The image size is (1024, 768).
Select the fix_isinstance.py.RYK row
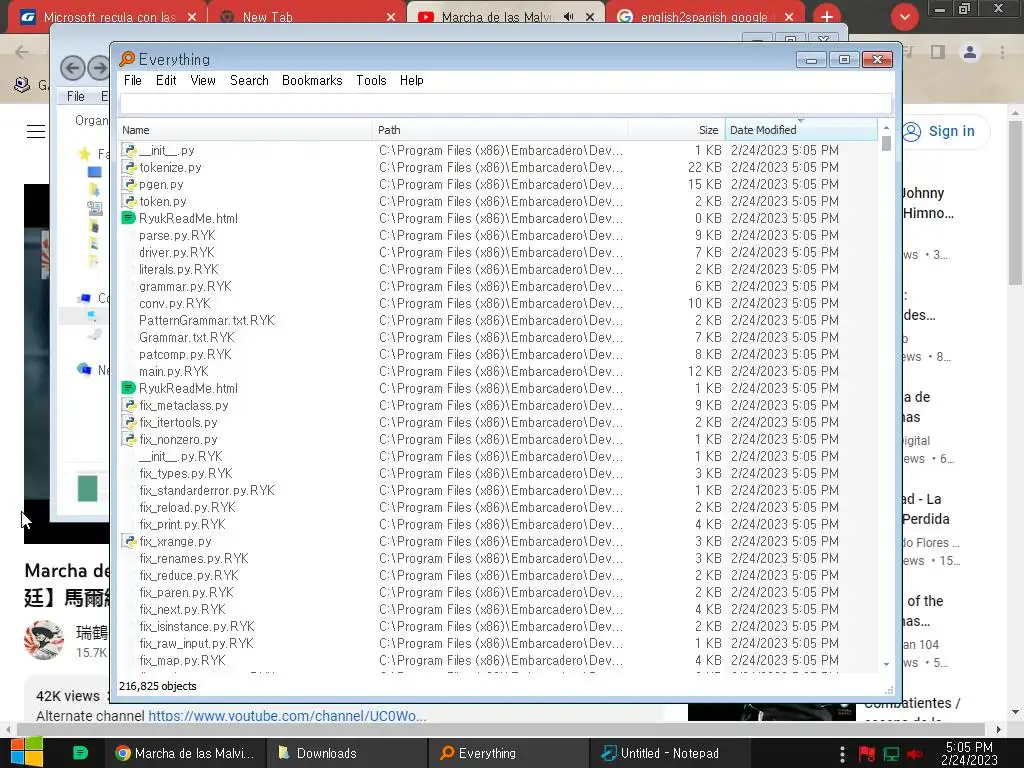pyautogui.click(x=498, y=626)
